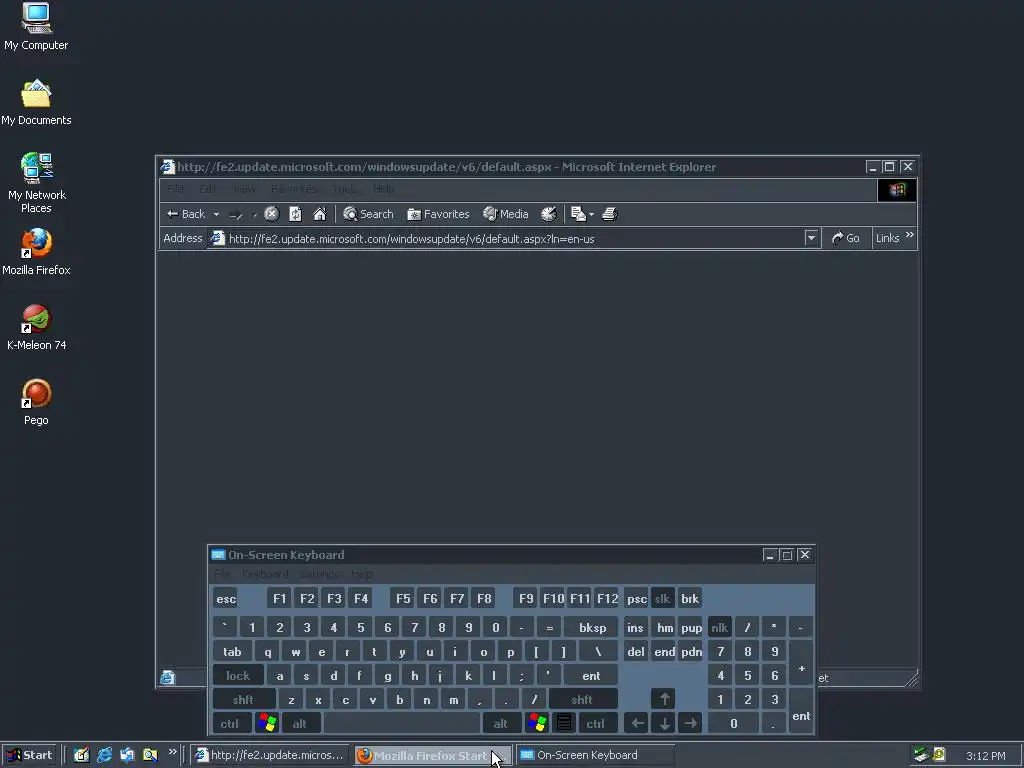This screenshot has width=1024, height=768.
Task: Expand the Links toolbar chevron
Action: click(x=910, y=235)
